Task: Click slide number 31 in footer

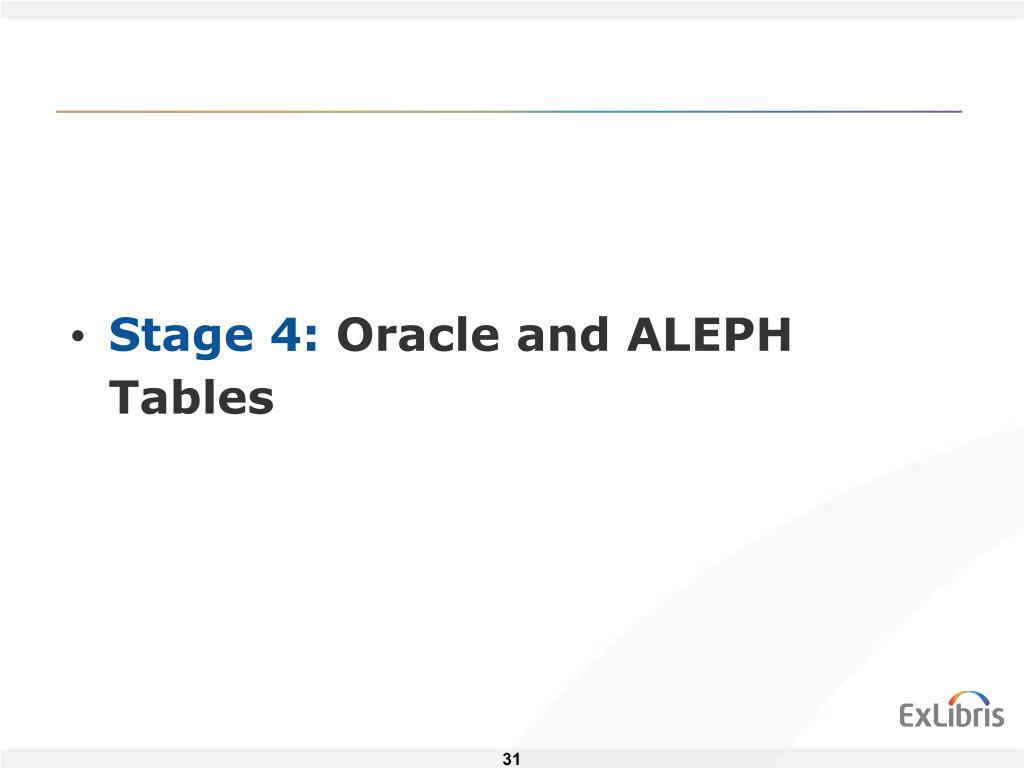Action: click(511, 759)
